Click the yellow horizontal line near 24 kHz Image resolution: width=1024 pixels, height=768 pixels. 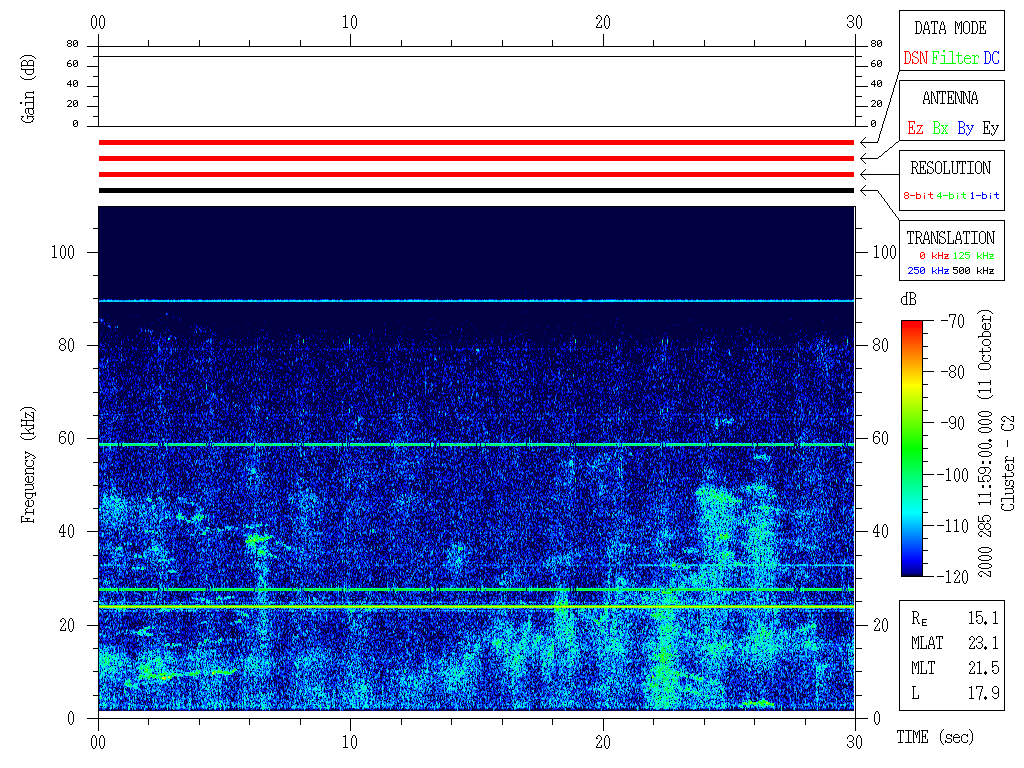pyautogui.click(x=476, y=606)
